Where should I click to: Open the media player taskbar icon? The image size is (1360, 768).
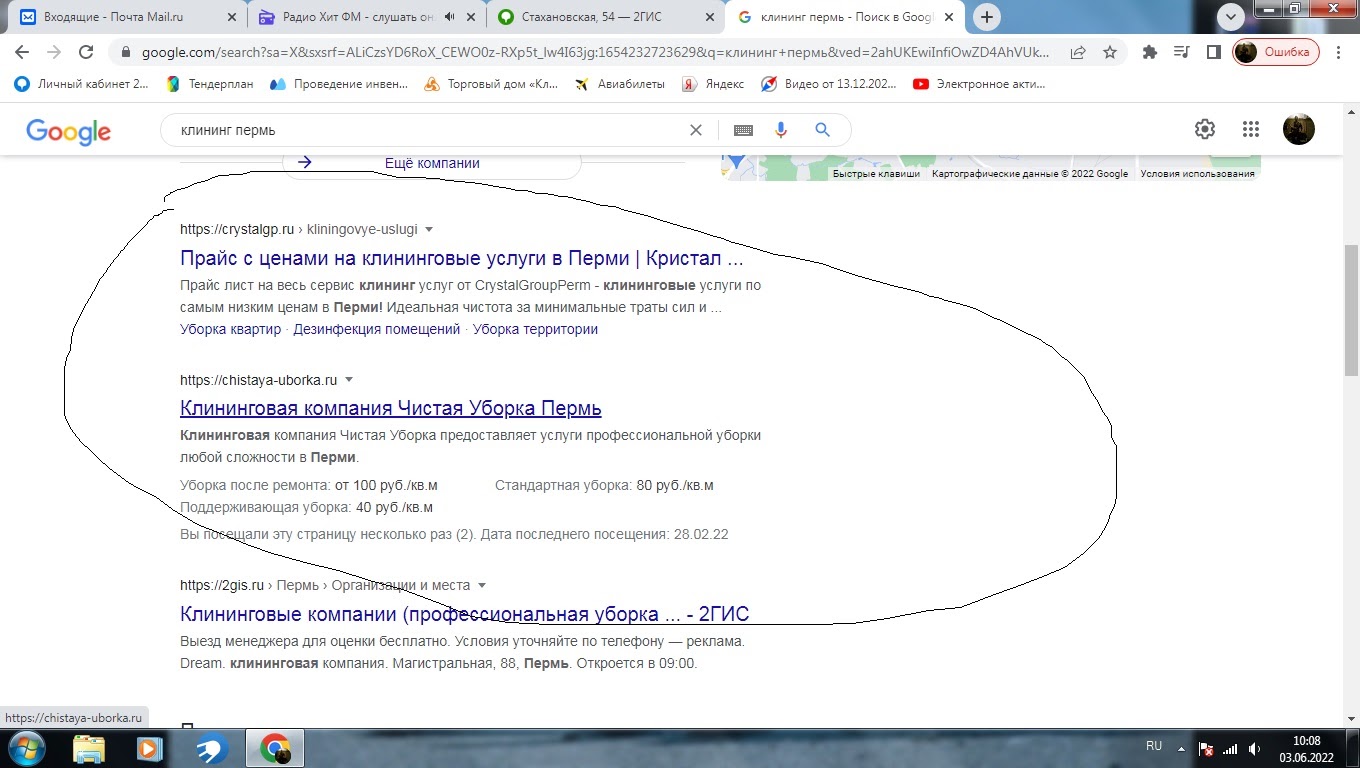coord(149,748)
